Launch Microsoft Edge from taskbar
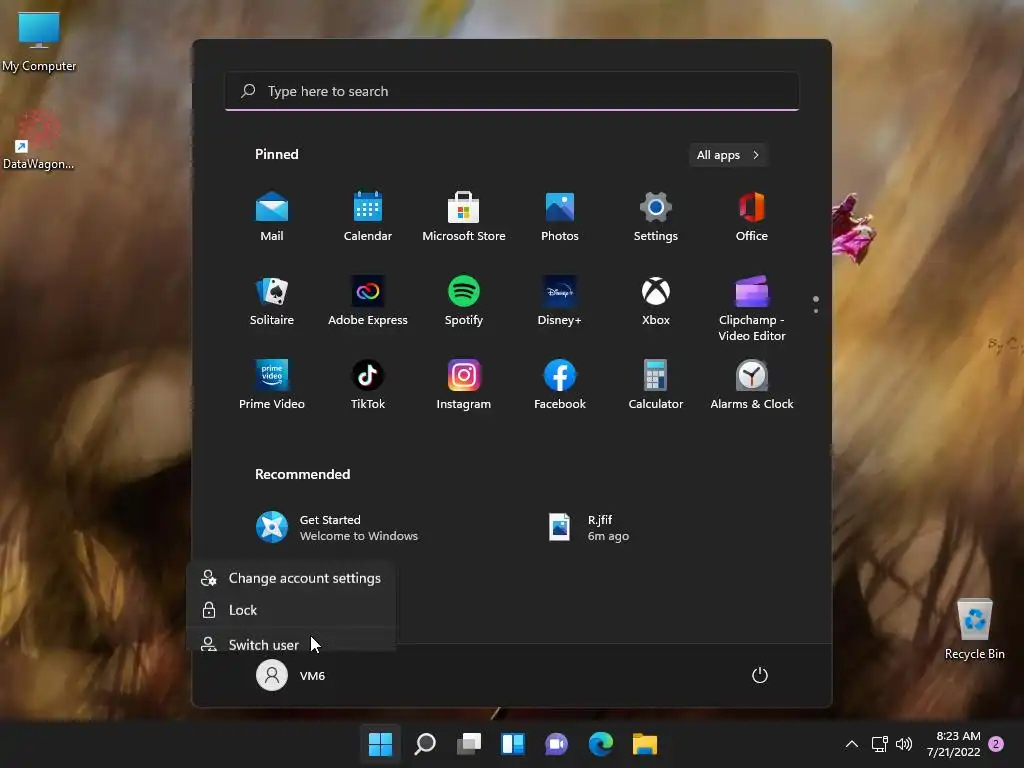 [x=601, y=744]
